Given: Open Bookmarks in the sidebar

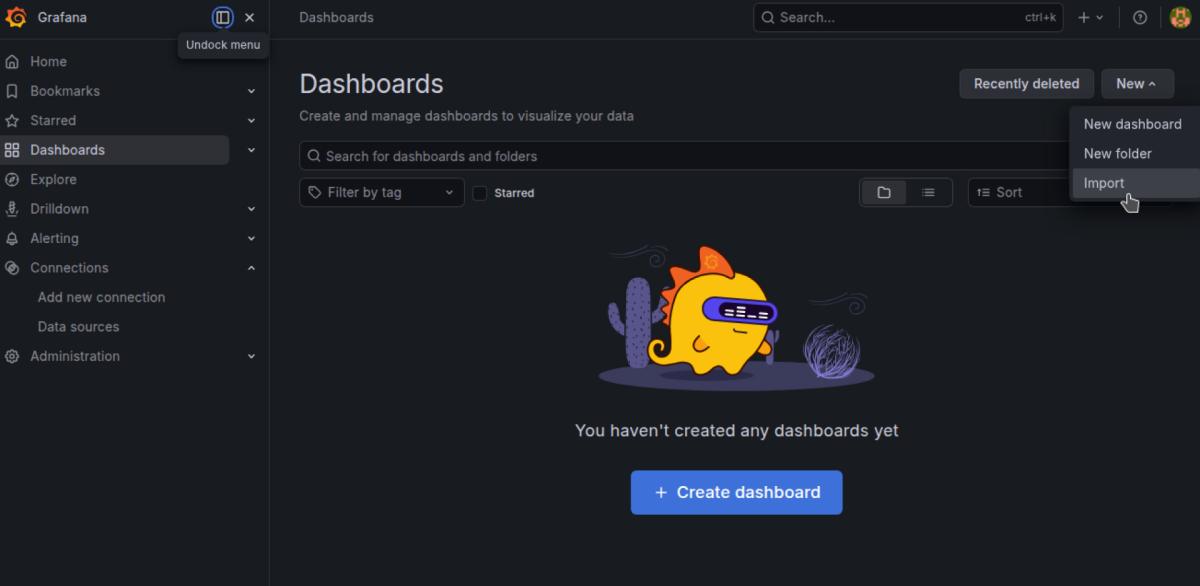Looking at the screenshot, I should (x=65, y=91).
